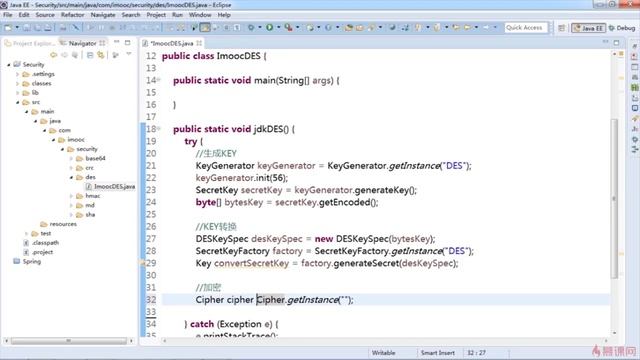Click the editor vertical scrollbar thumb
Screen dimensions: 640x360
coord(614,198)
